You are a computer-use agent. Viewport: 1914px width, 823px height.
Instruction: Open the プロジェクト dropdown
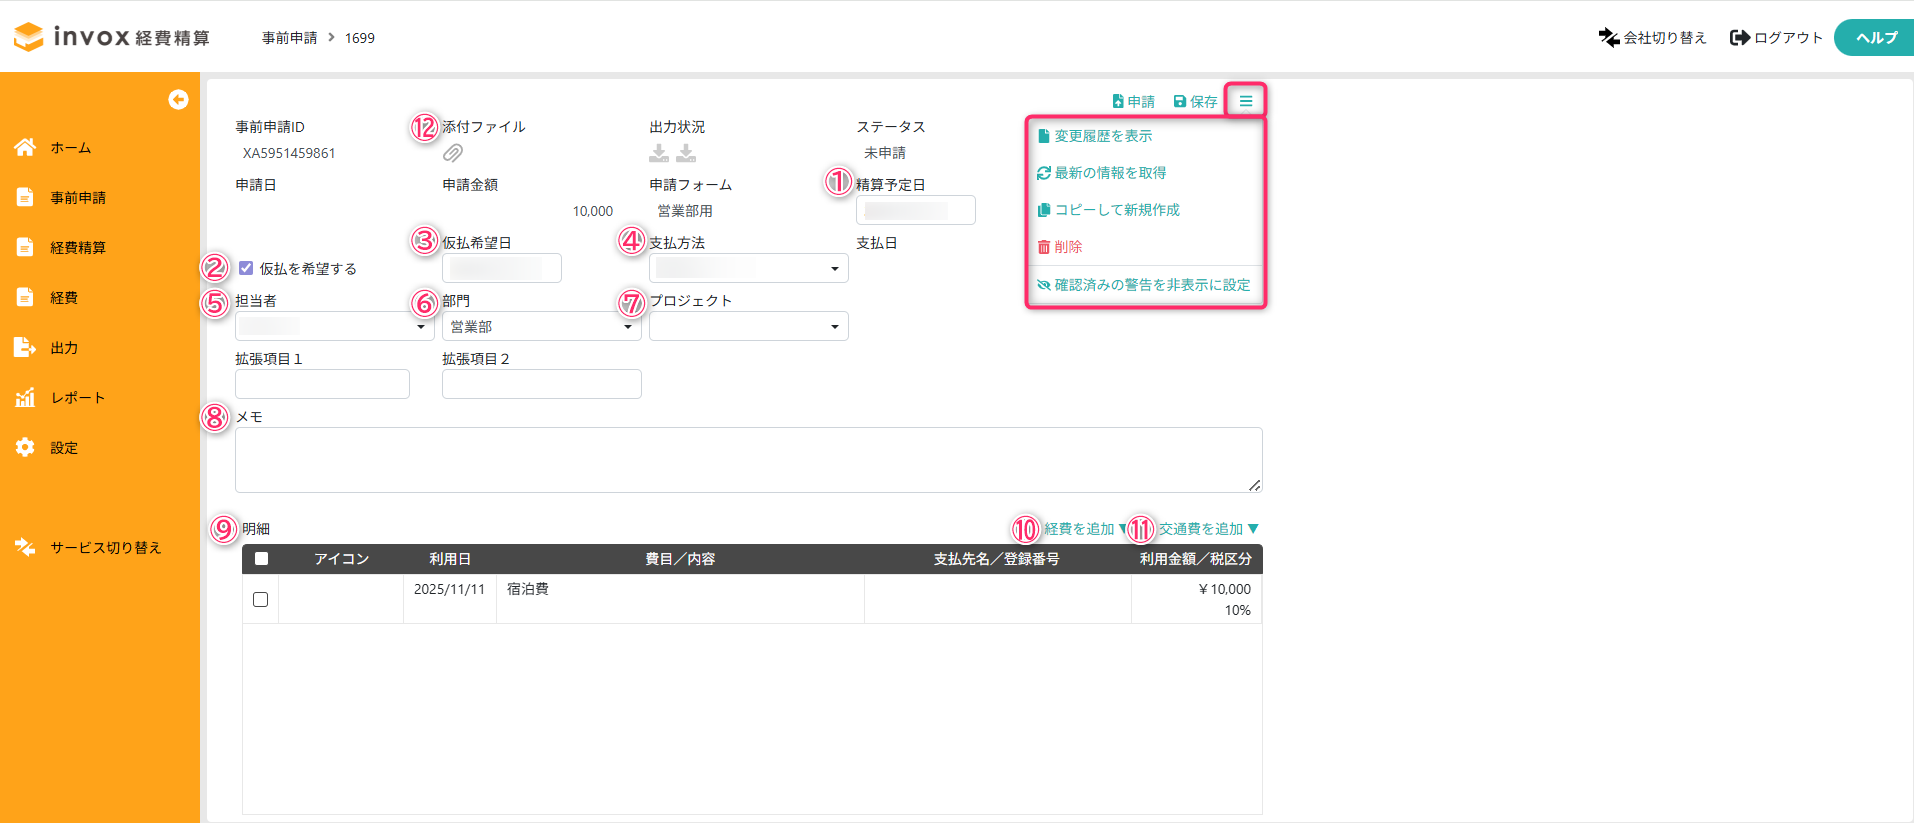[x=748, y=327]
